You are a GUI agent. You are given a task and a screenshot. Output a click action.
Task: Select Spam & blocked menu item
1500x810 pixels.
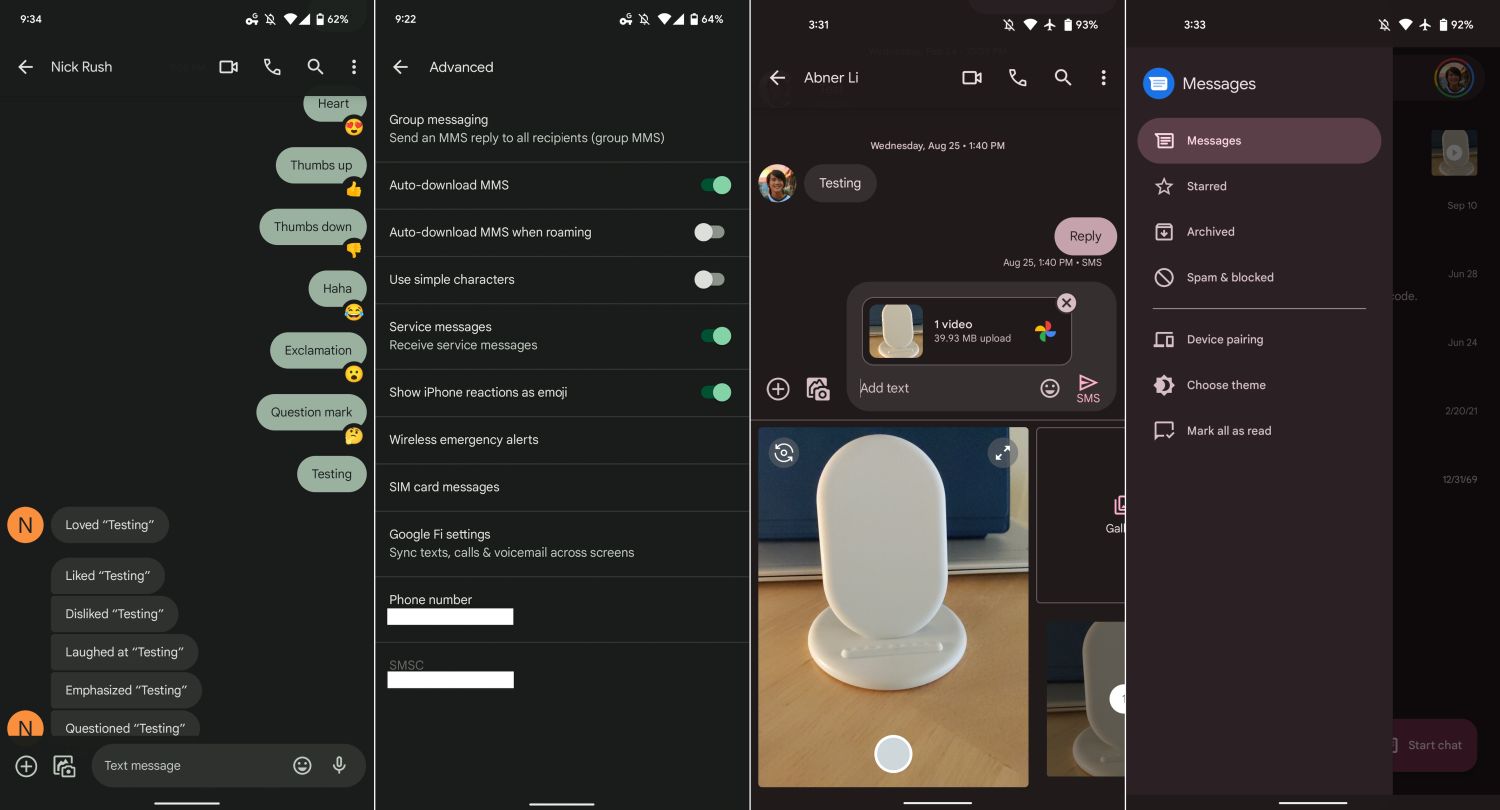[1229, 277]
